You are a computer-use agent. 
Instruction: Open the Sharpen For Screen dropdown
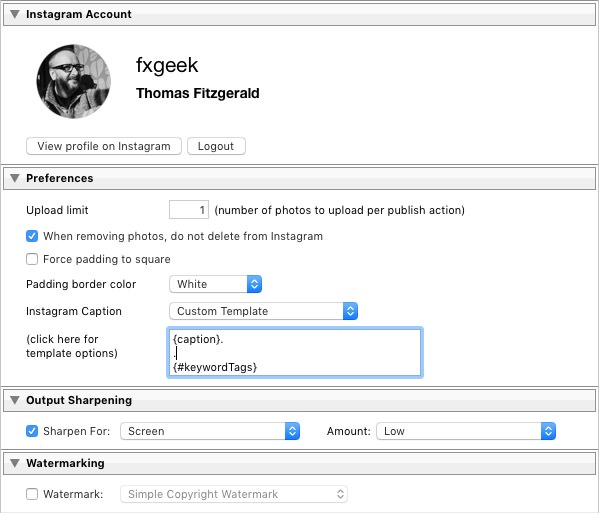pos(210,431)
